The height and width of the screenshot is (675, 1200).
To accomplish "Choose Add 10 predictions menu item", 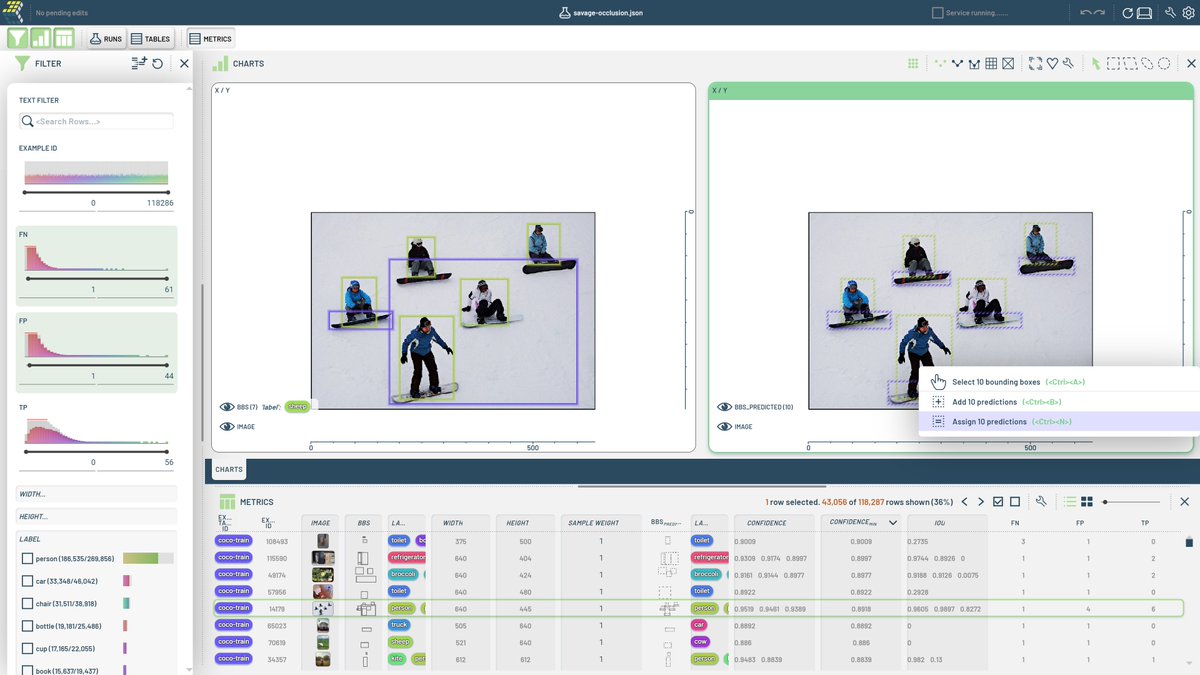I will [x=1060, y=402].
